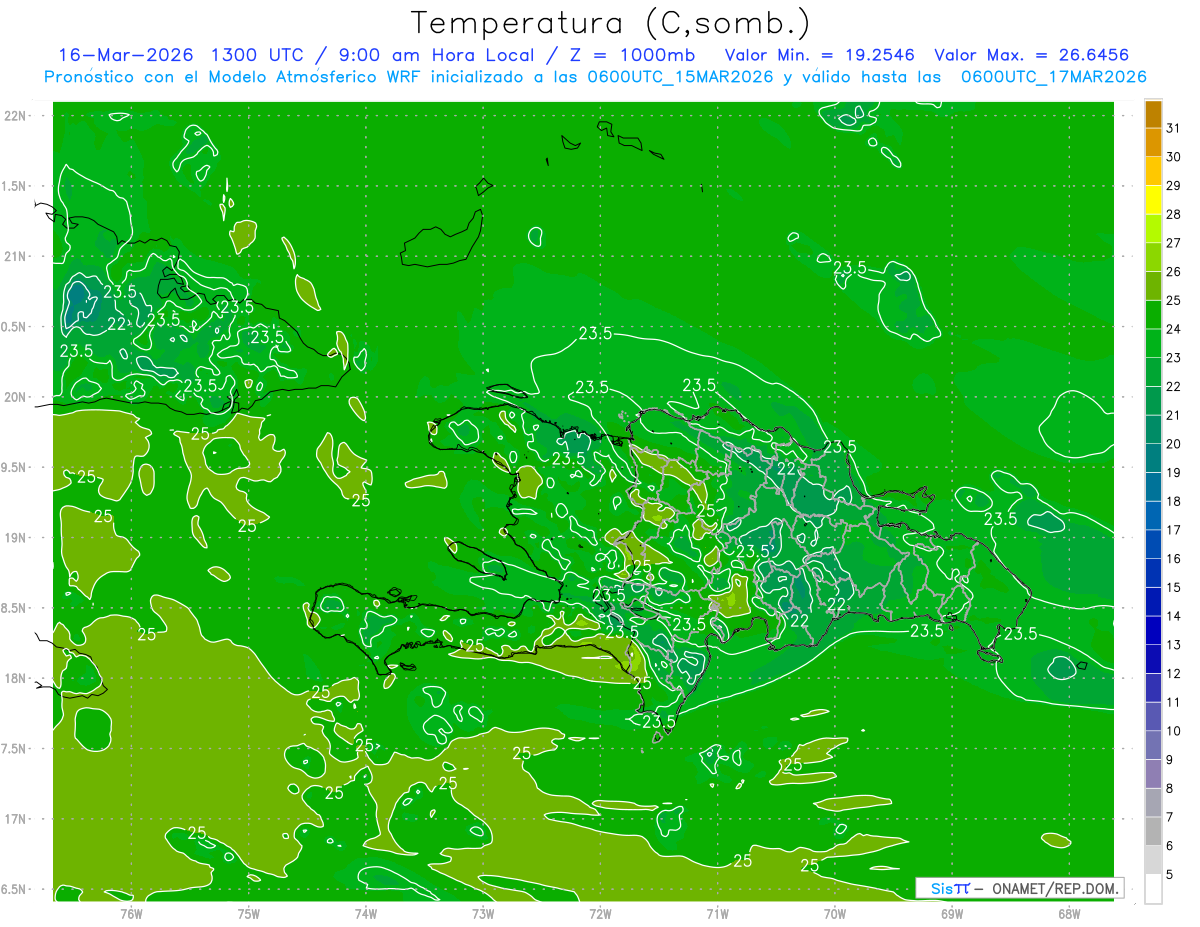Click the 19N latitude label
Screen dimensions: 1200x927
pos(16,538)
